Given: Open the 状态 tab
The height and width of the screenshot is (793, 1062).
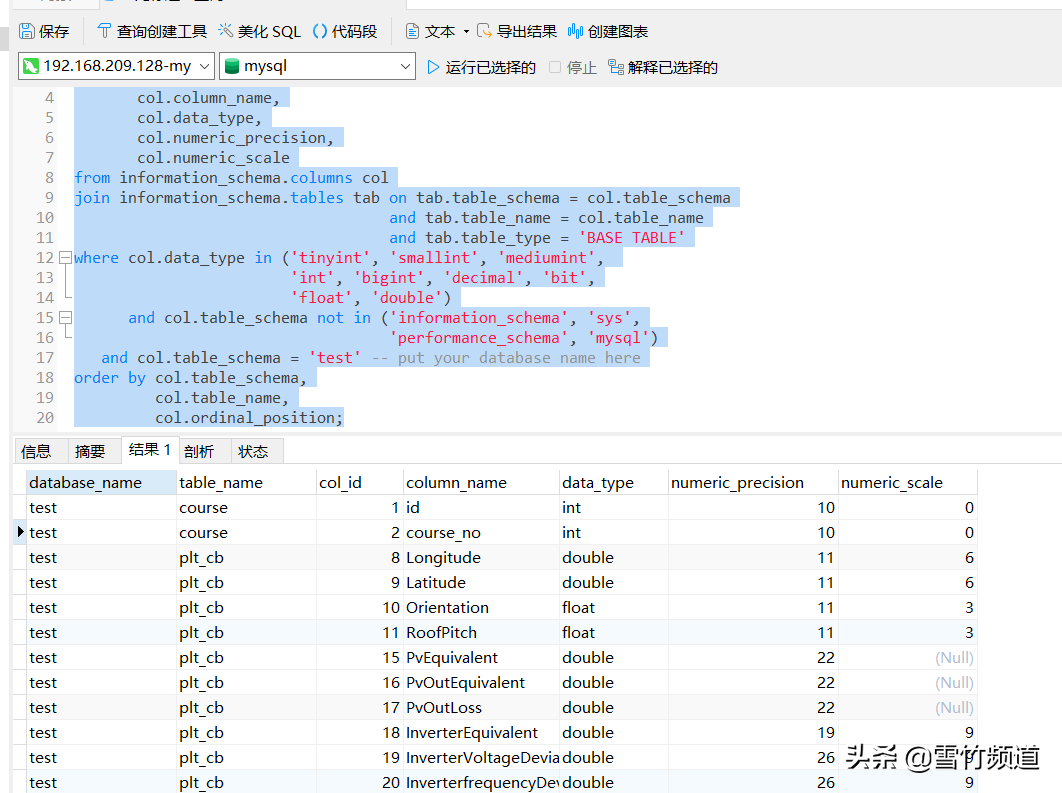Looking at the screenshot, I should click(253, 451).
